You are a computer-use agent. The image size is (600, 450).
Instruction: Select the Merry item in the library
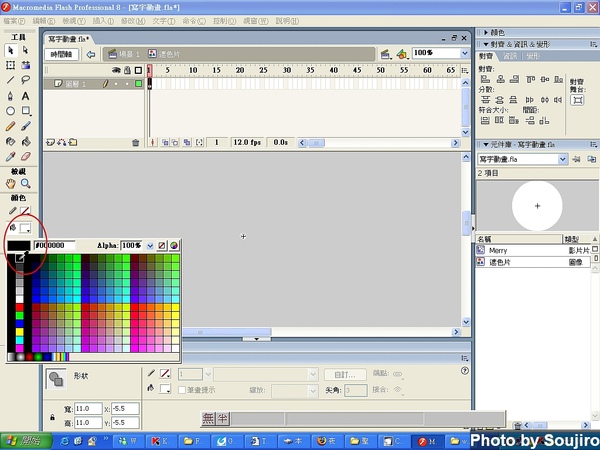pyautogui.click(x=499, y=250)
